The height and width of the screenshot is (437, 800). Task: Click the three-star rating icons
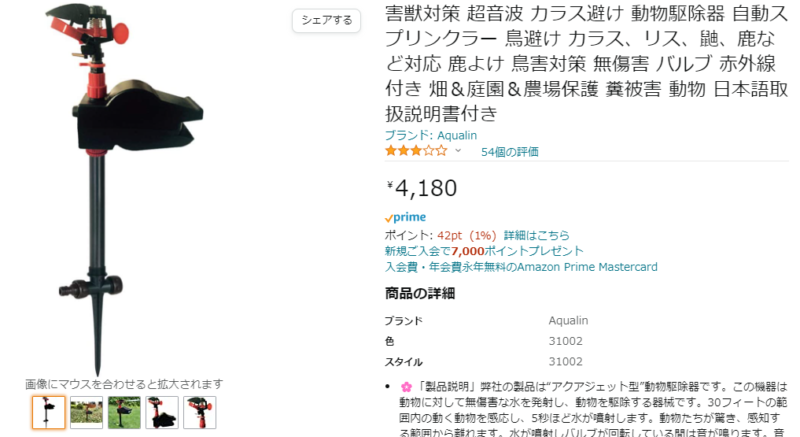point(416,150)
